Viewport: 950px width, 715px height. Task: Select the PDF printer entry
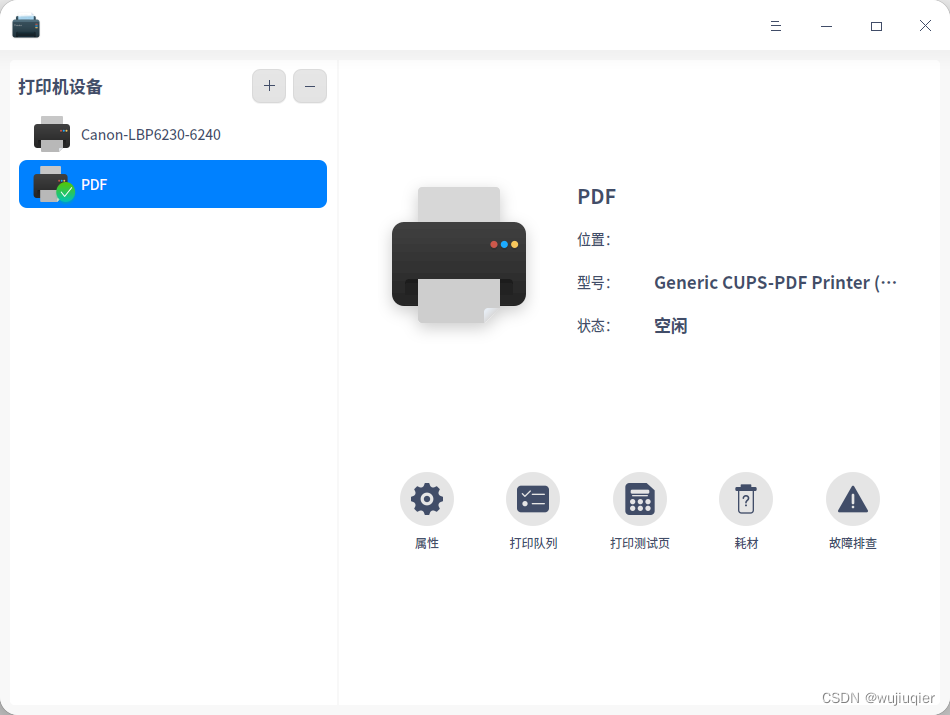[x=173, y=184]
